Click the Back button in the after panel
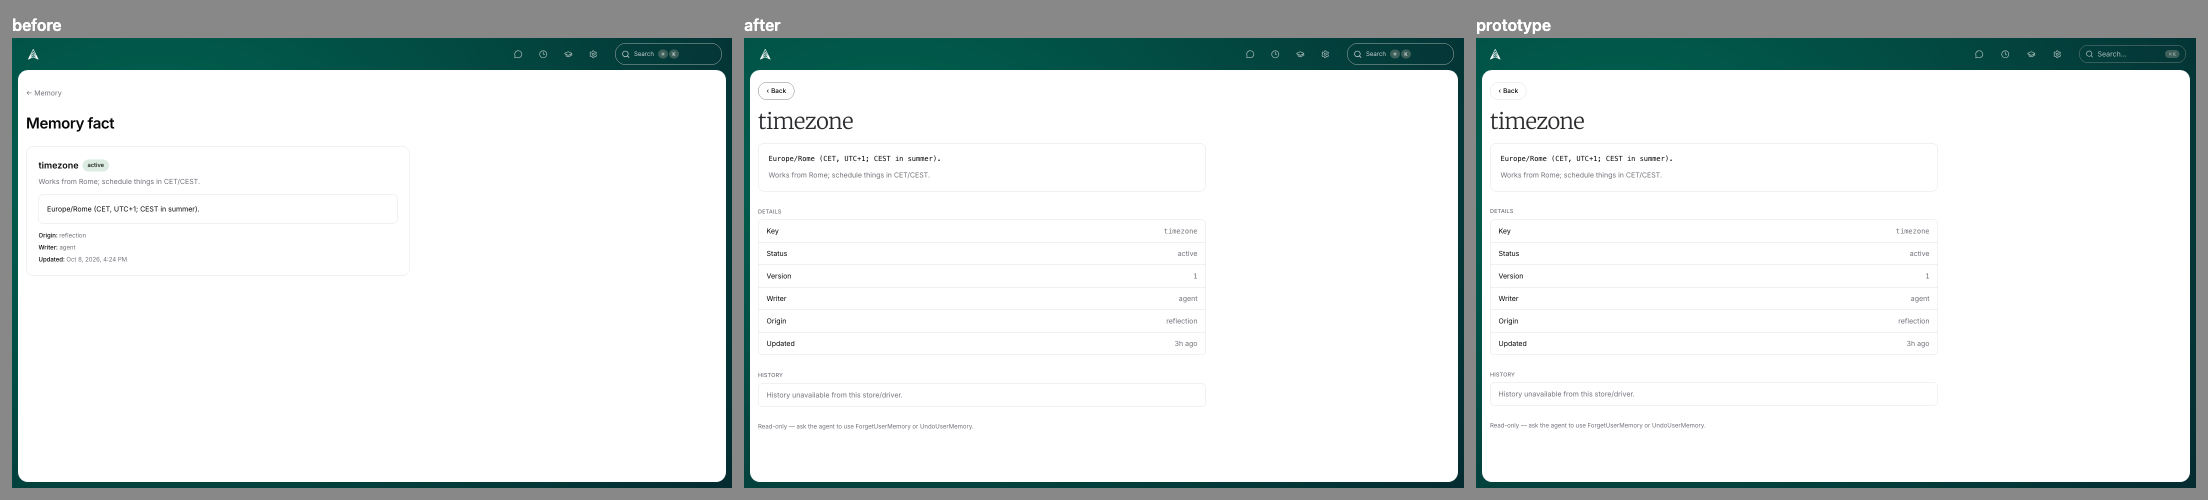Viewport: 2208px width, 500px height. [x=776, y=91]
